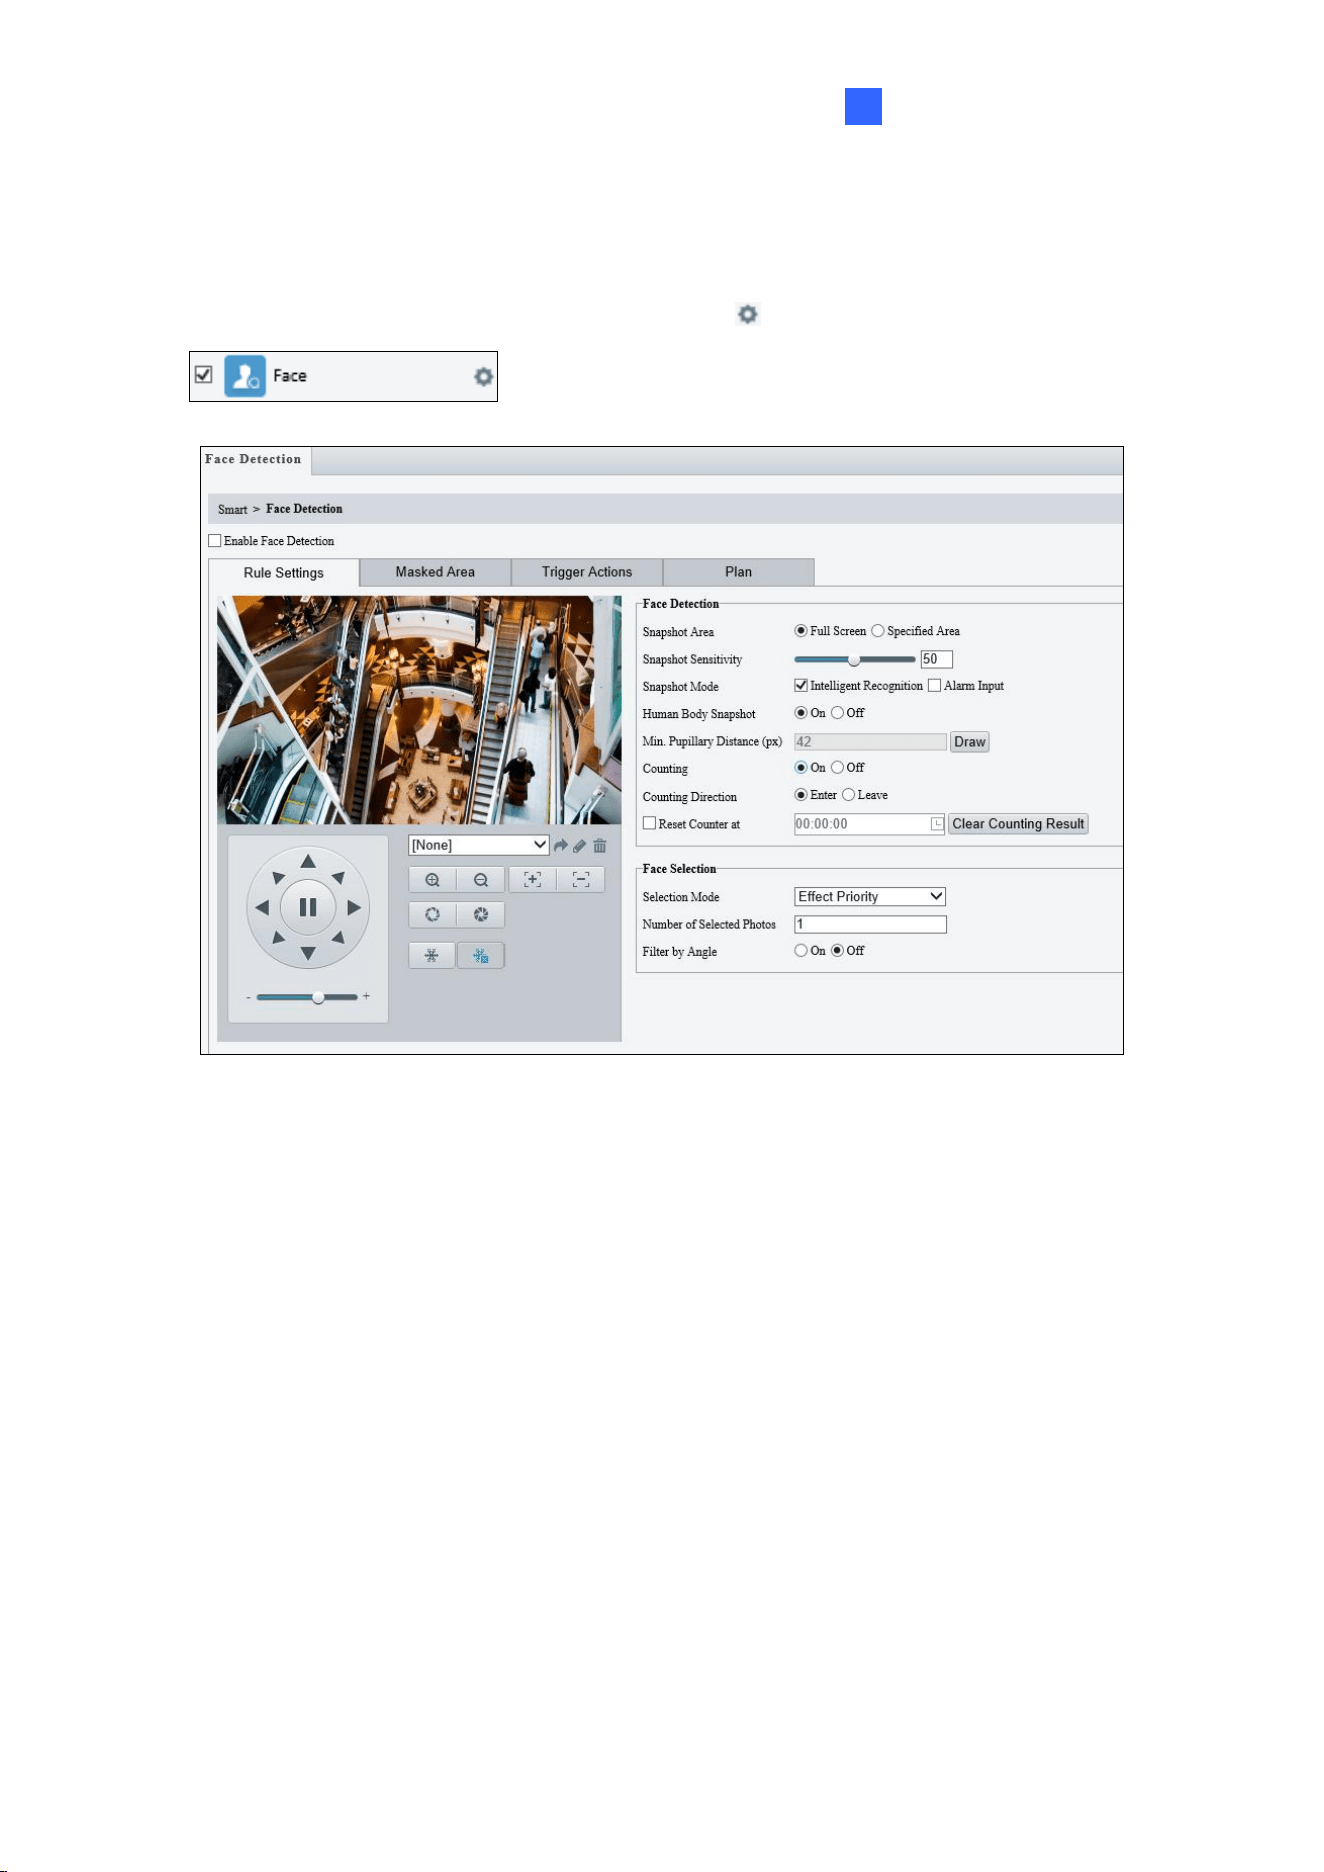Click the PTZ left arrow
Viewport: 1324px width, 1872px height.
click(x=262, y=908)
